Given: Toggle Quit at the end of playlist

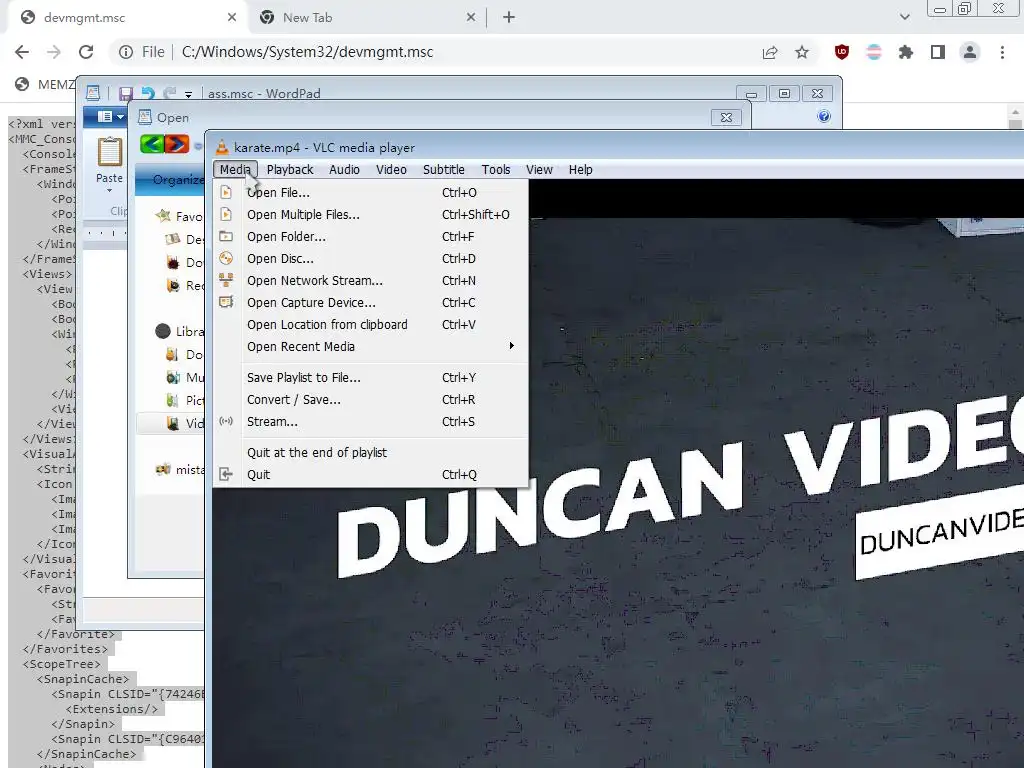Looking at the screenshot, I should [370, 453].
